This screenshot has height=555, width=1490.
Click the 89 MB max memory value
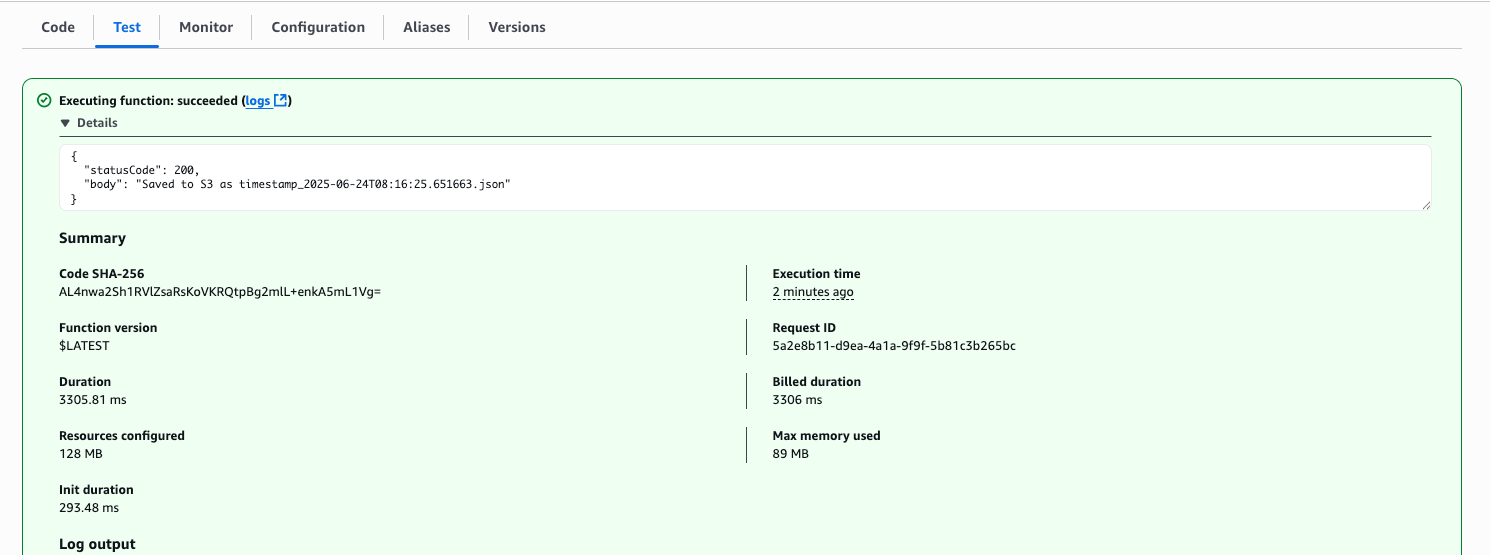tap(790, 454)
